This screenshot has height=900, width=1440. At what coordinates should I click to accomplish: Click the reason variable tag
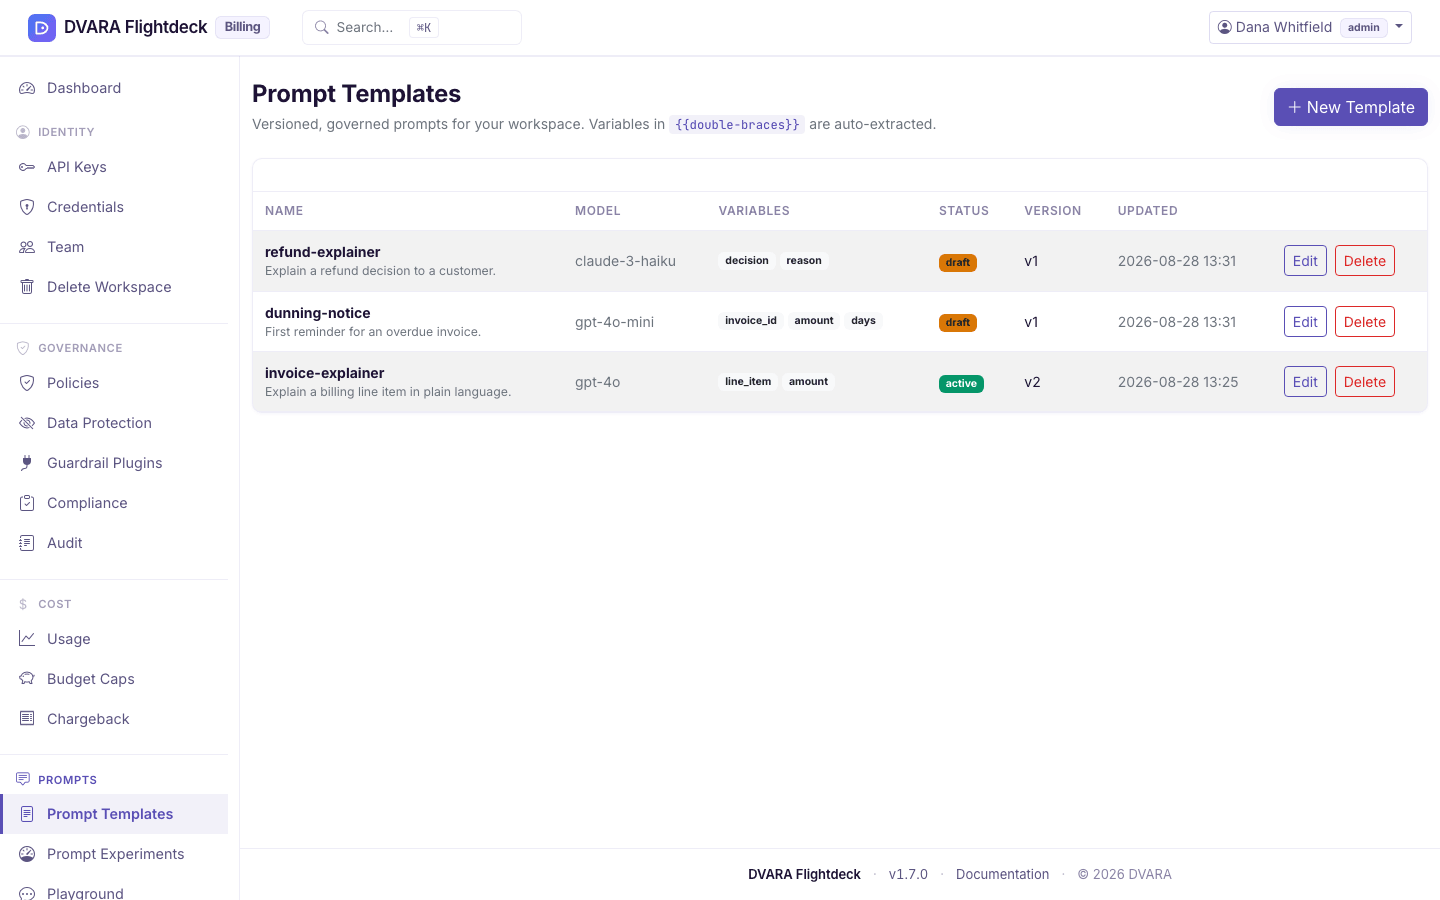(804, 261)
